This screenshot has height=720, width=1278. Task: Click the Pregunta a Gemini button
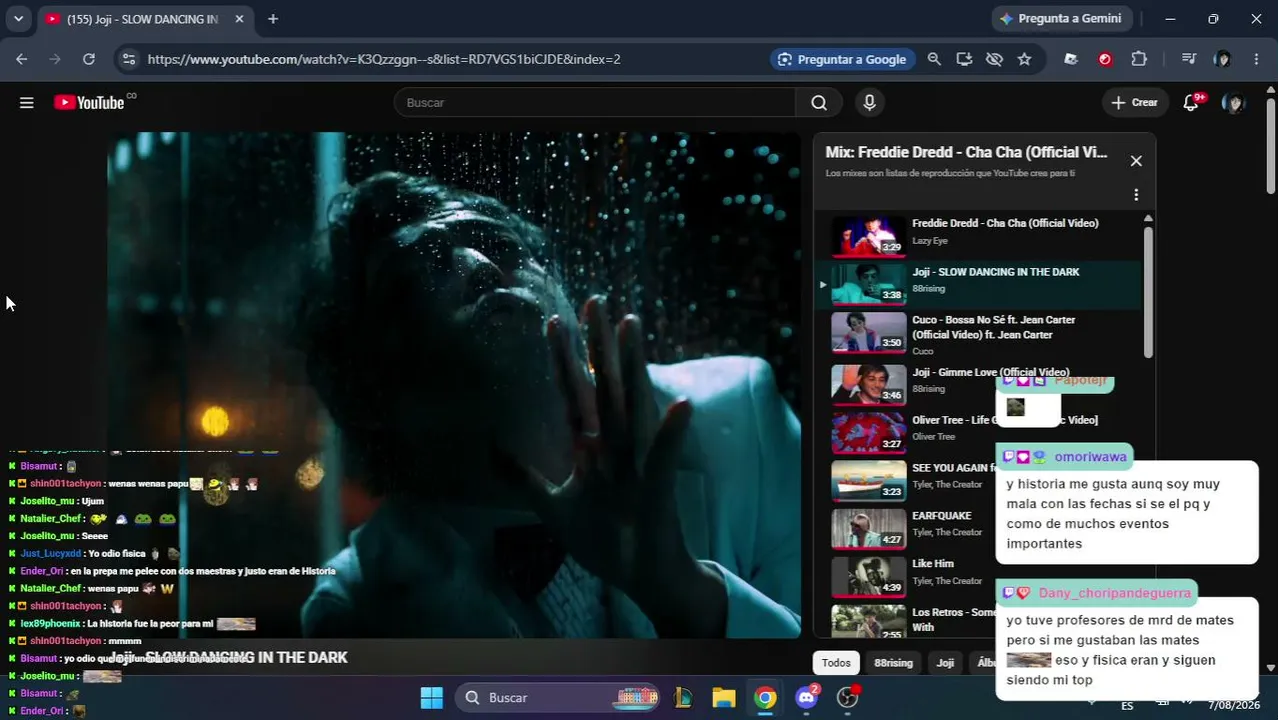(x=1060, y=19)
